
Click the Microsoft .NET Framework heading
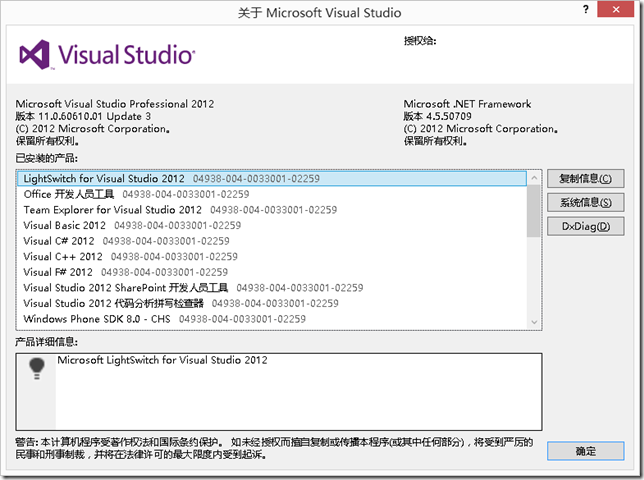coord(467,104)
